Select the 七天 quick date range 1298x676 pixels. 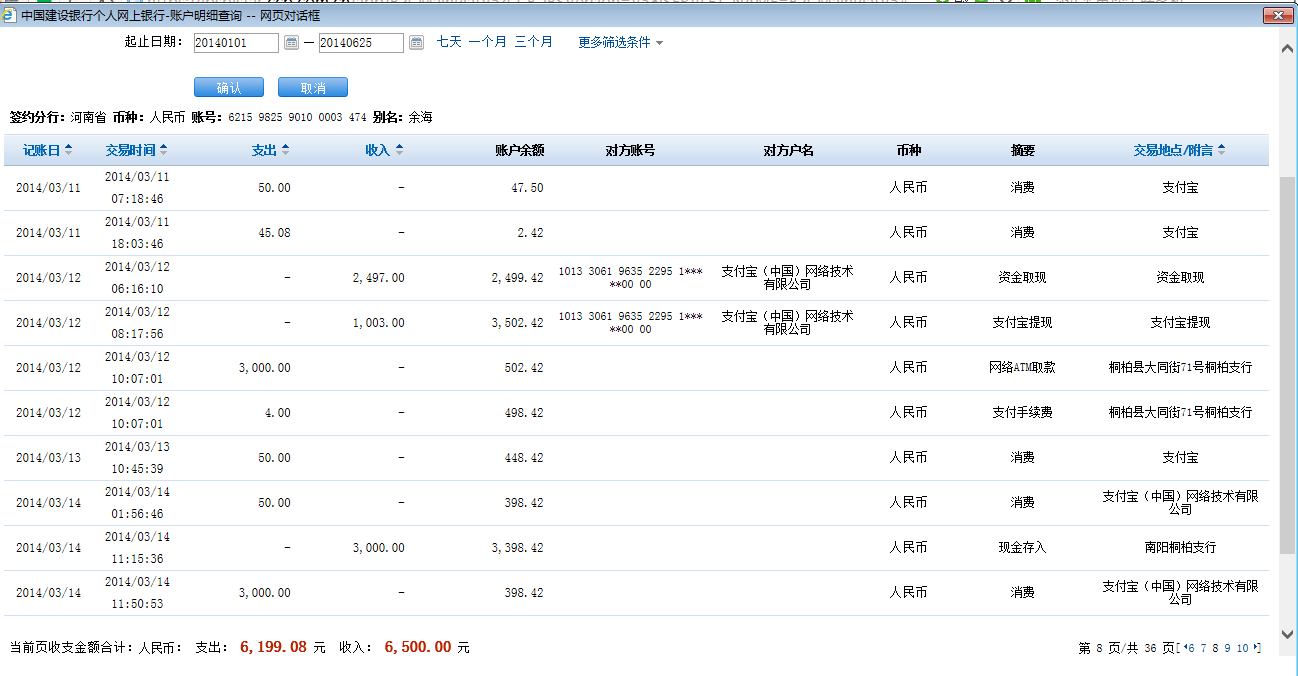coord(449,42)
